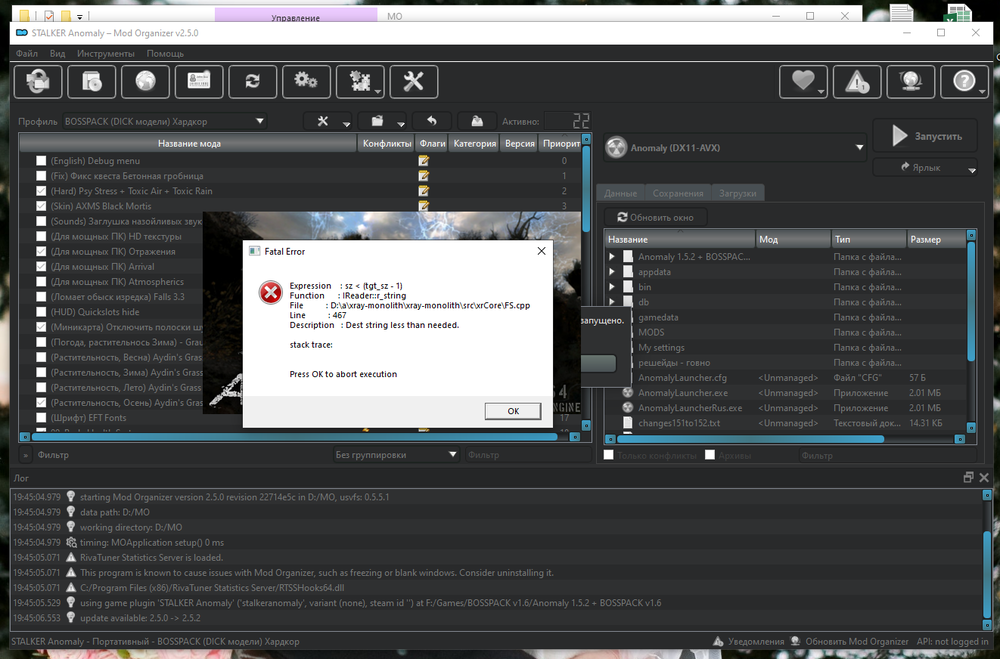The width and height of the screenshot is (1000, 659).
Task: Open the Инструменты menu
Action: 105,53
